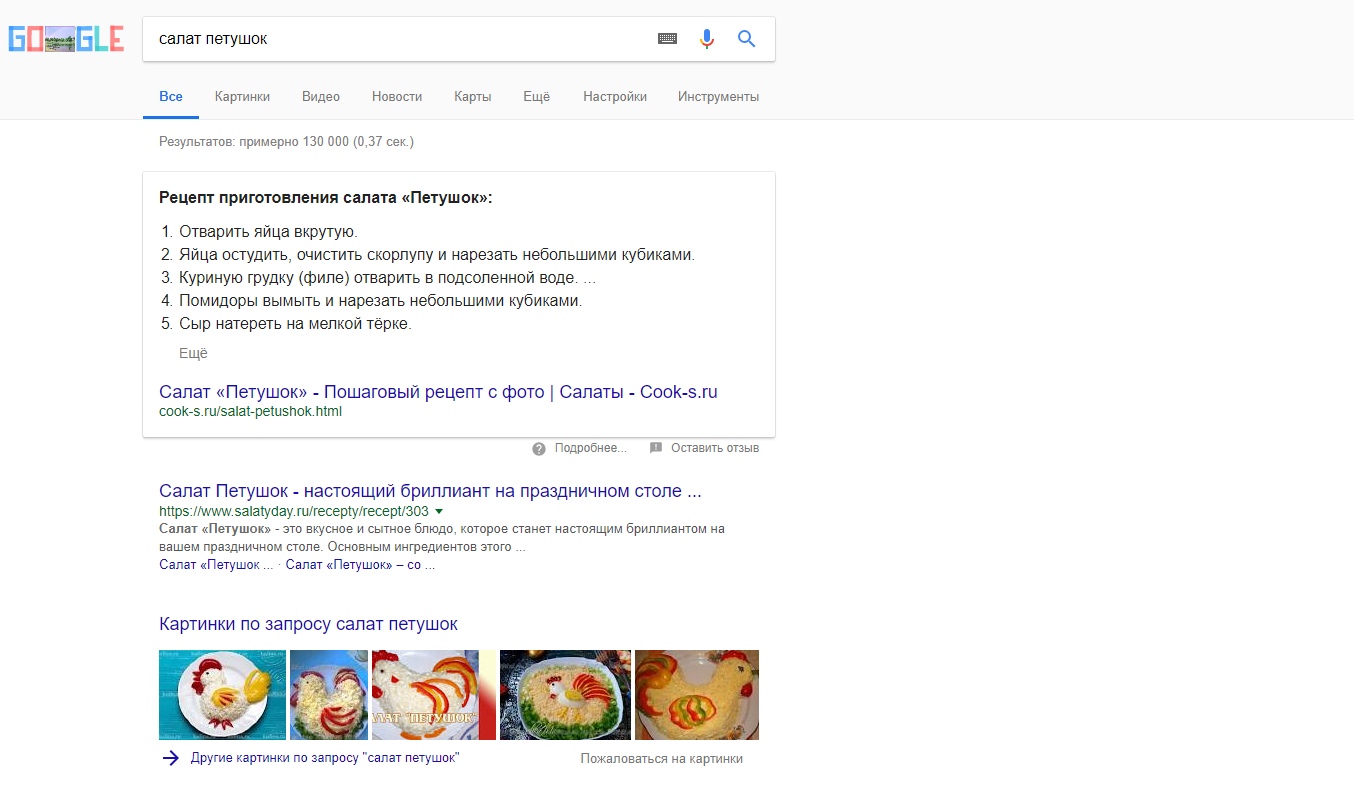Image resolution: width=1354 pixels, height=793 pixels.
Task: Open the Салат Петушок настоящий бриллиант result
Action: coord(430,491)
